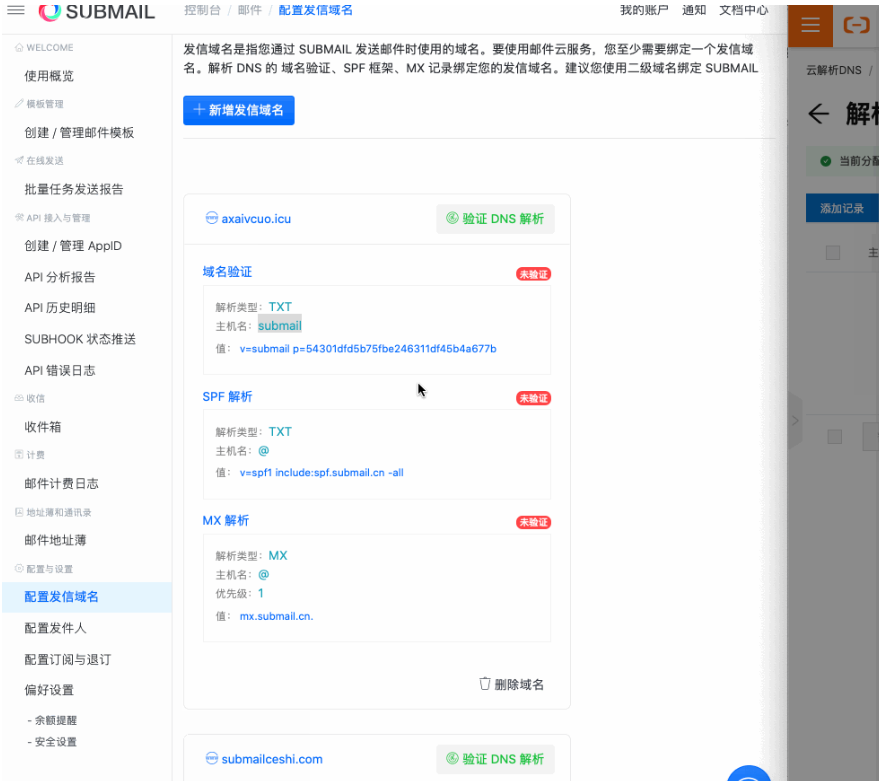Screen dimensions: 879x781
Task: Tick the header checkbox in DNS records table
Action: pos(833,253)
